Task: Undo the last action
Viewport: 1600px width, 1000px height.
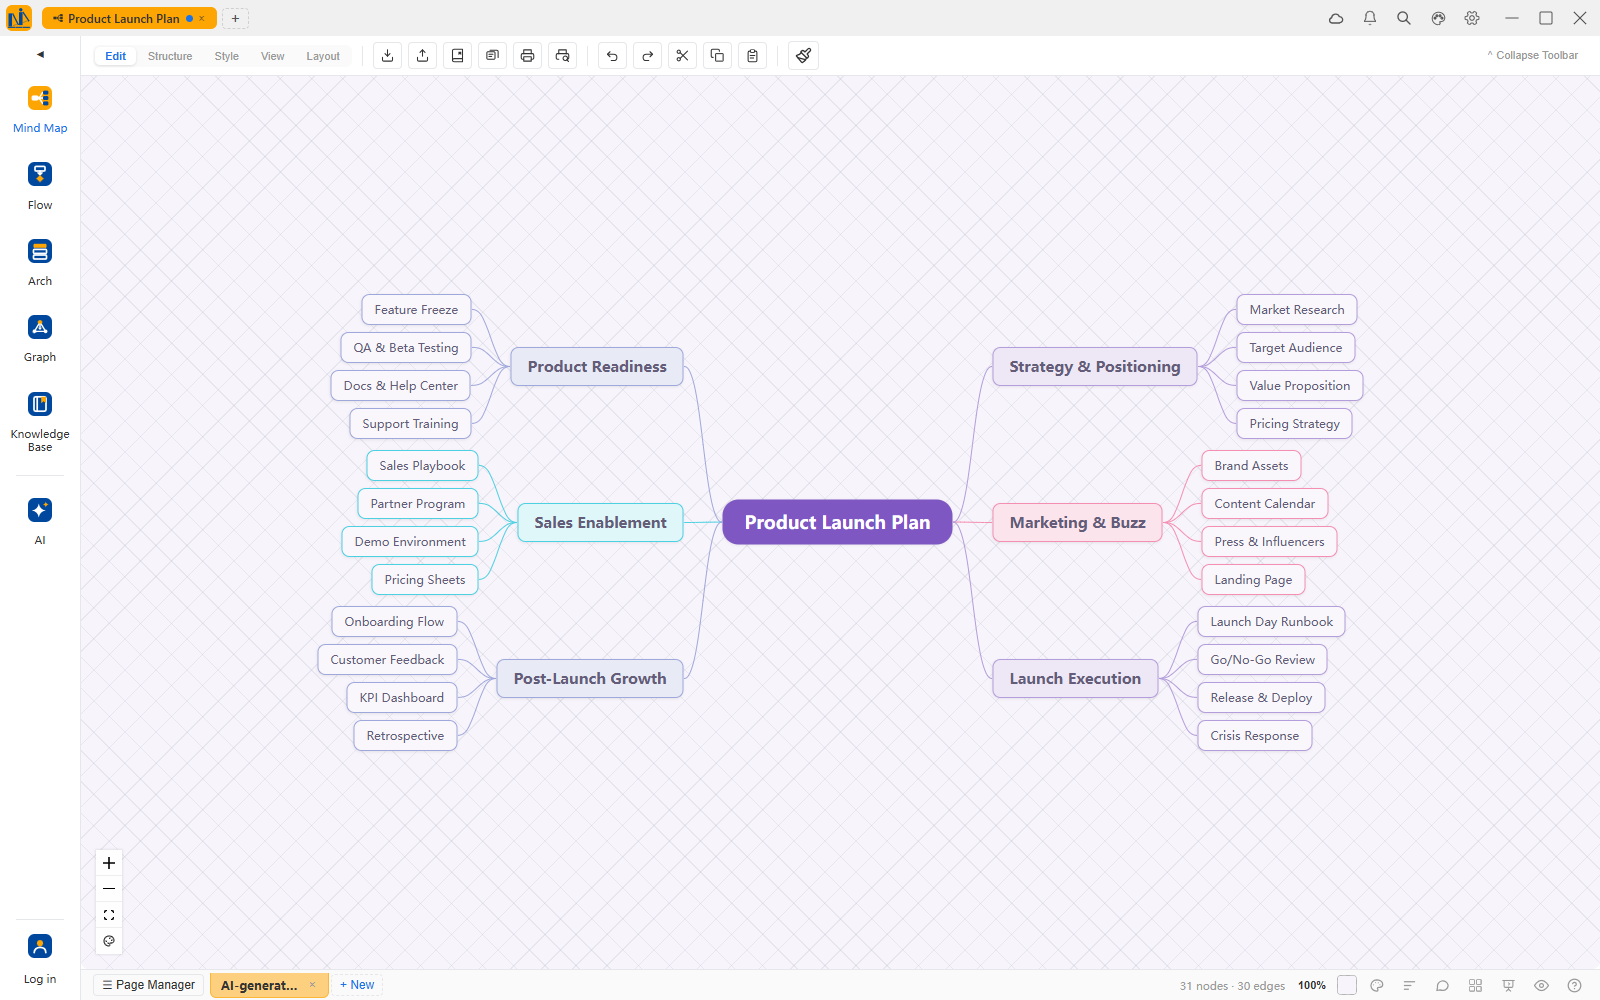Action: pyautogui.click(x=612, y=56)
